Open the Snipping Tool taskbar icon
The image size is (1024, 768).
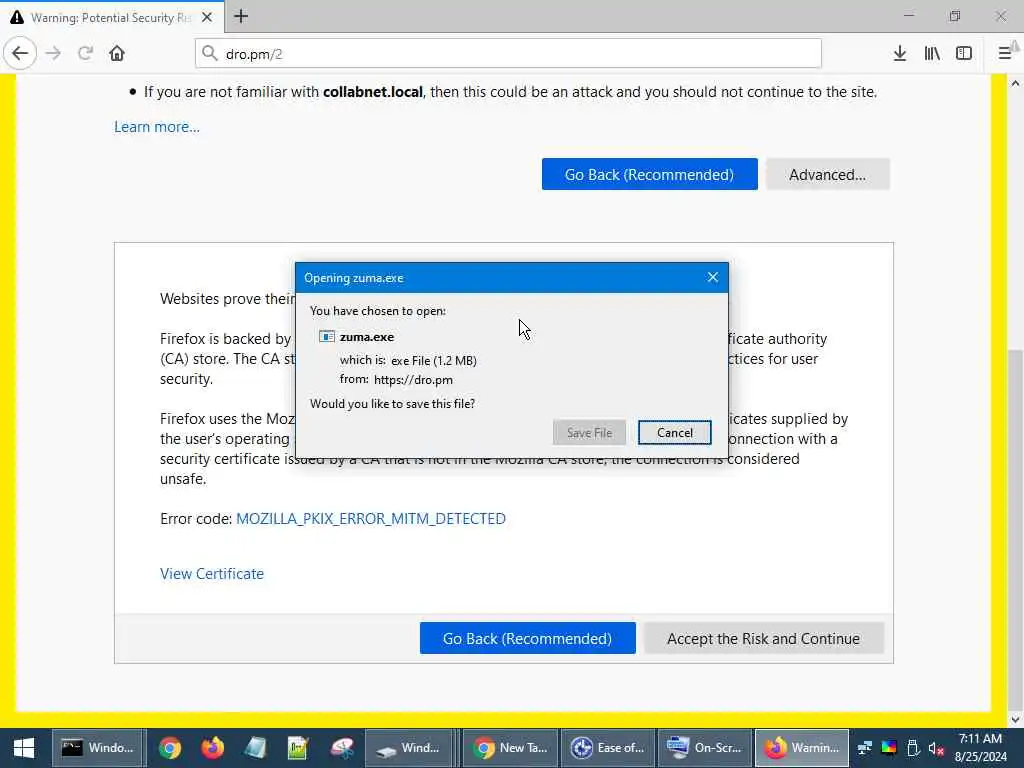click(342, 748)
